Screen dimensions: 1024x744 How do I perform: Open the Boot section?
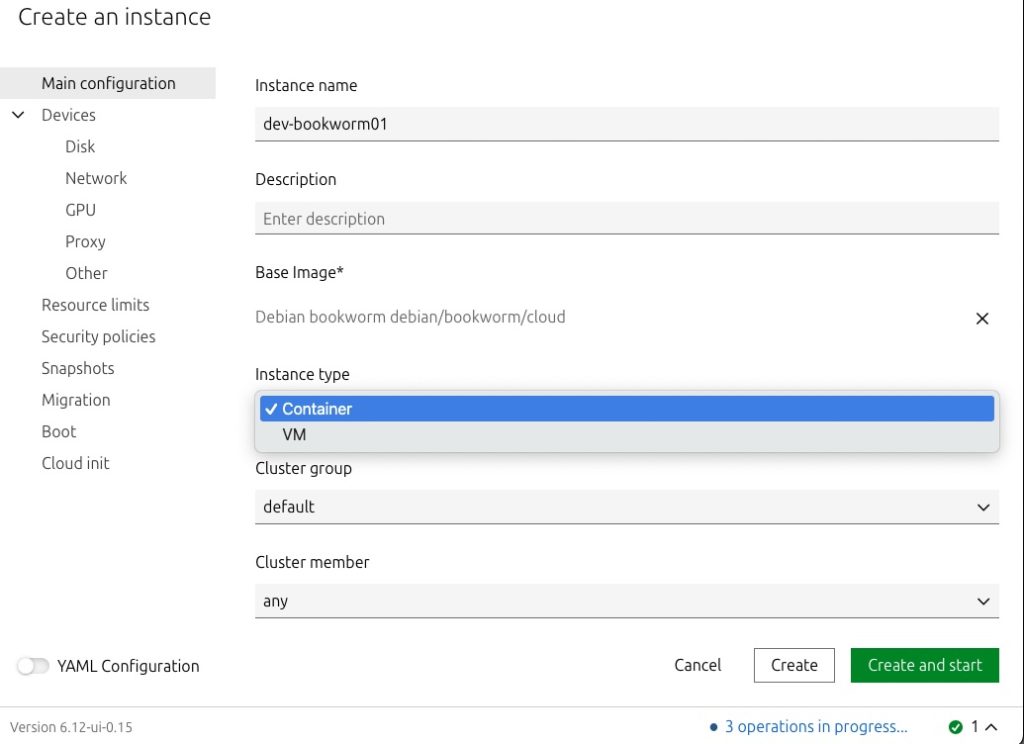pos(59,432)
